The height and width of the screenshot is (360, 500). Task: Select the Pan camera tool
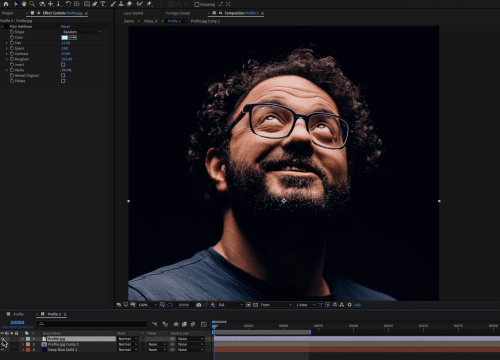click(51, 4)
